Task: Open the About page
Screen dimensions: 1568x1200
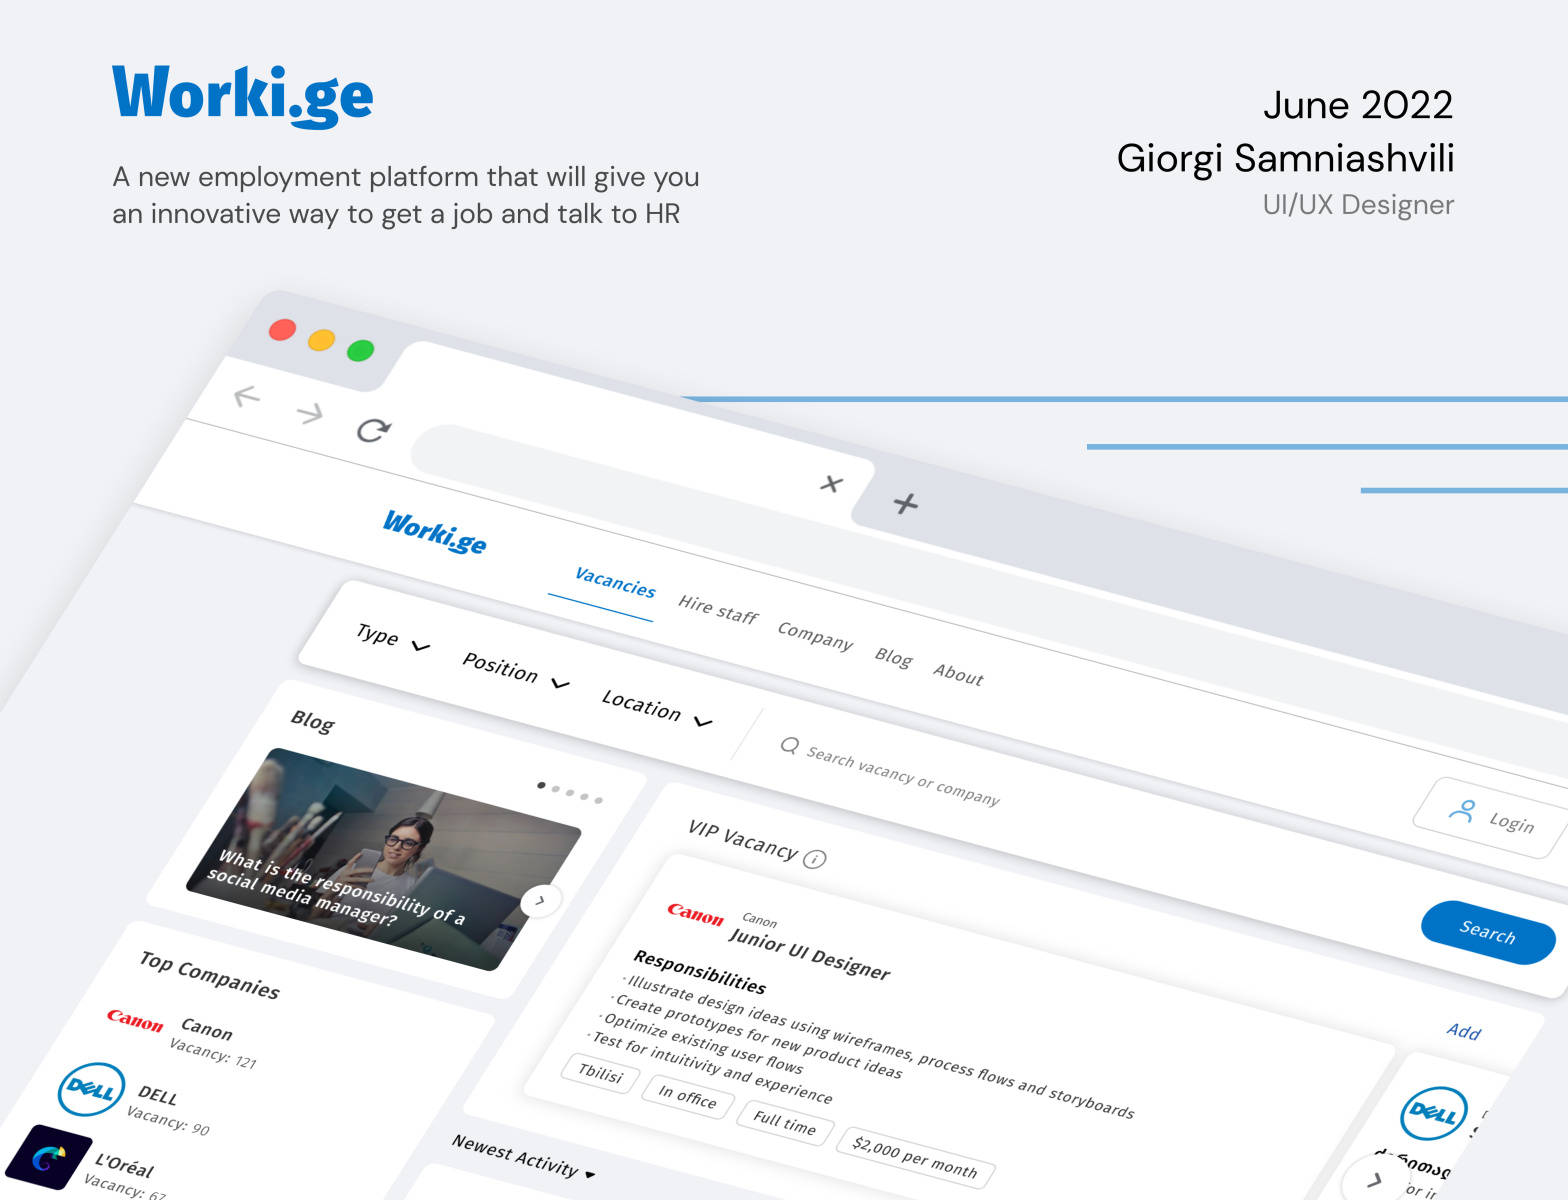Action: (958, 674)
